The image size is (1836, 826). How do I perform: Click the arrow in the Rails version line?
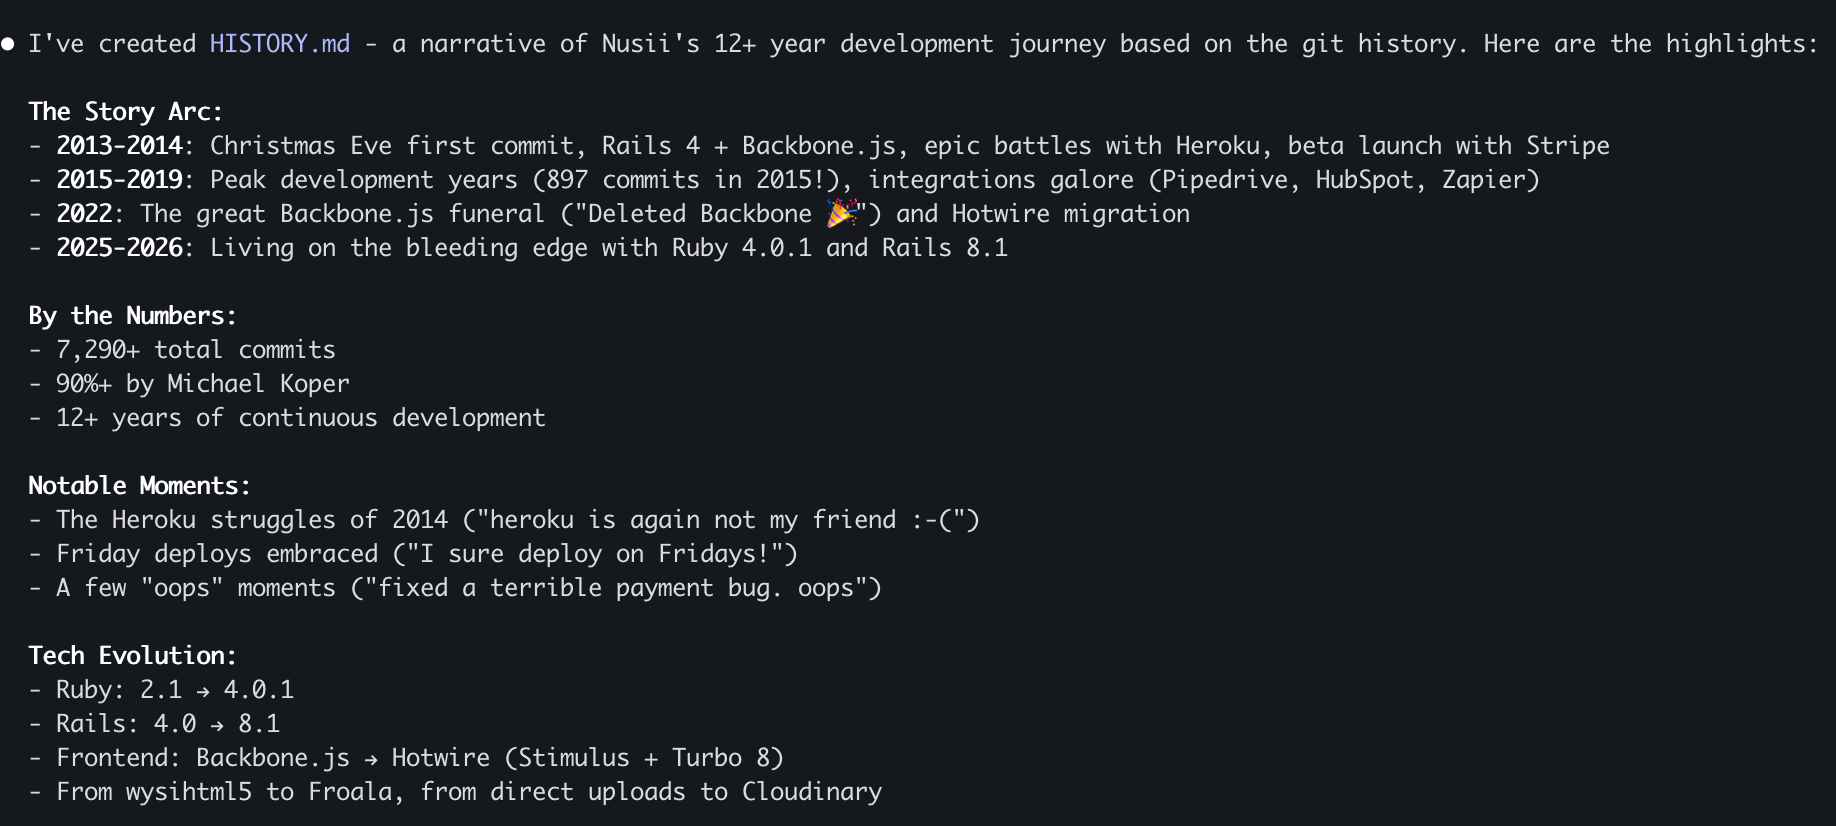(217, 725)
